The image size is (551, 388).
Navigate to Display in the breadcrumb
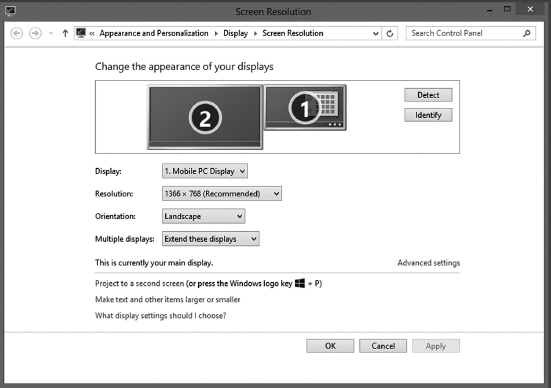pyautogui.click(x=235, y=33)
